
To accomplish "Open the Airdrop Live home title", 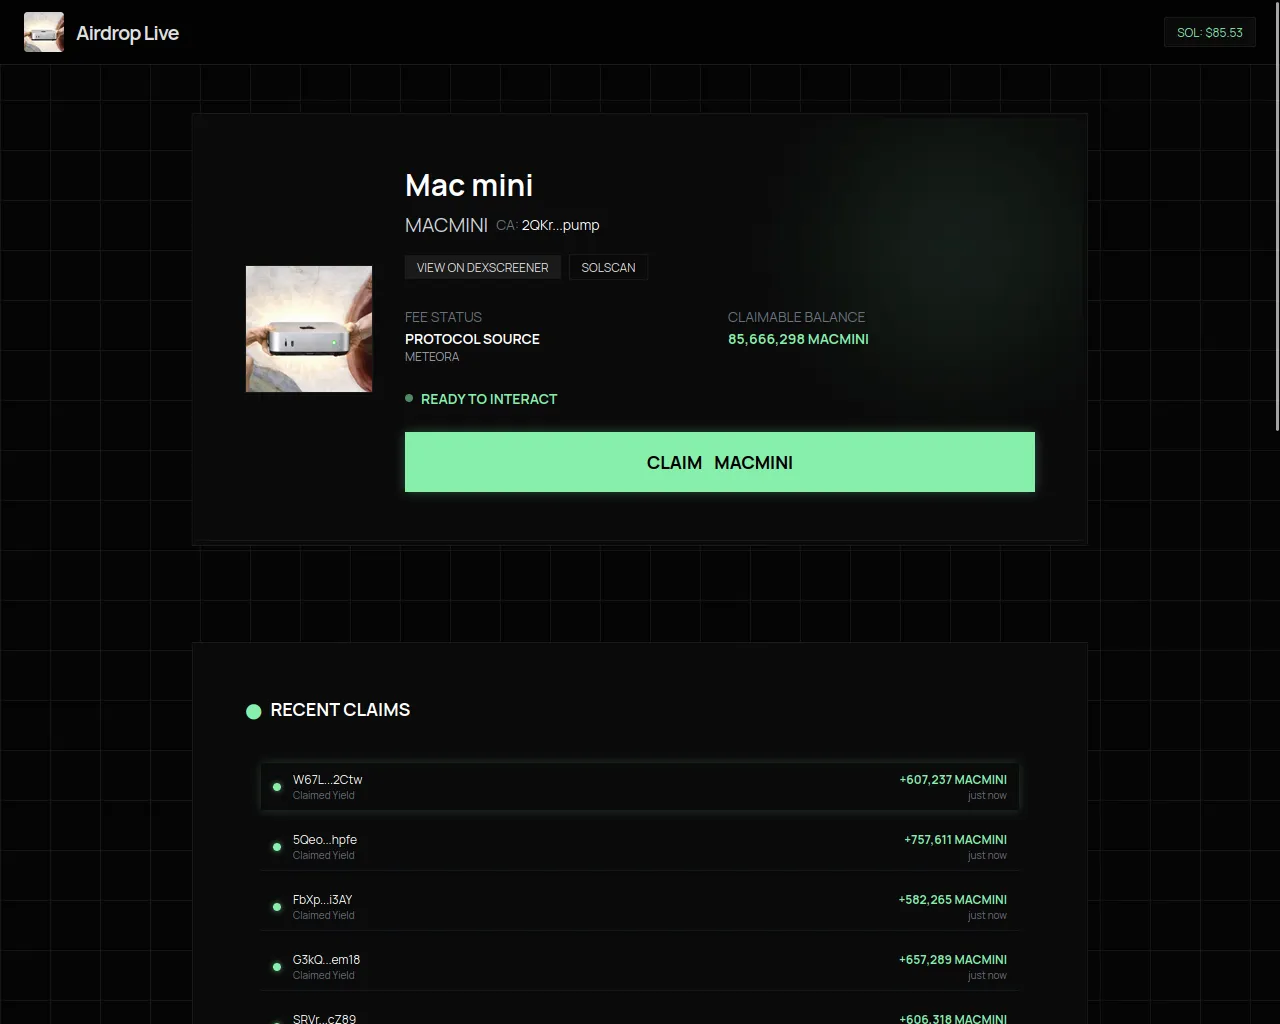I will tap(127, 33).
